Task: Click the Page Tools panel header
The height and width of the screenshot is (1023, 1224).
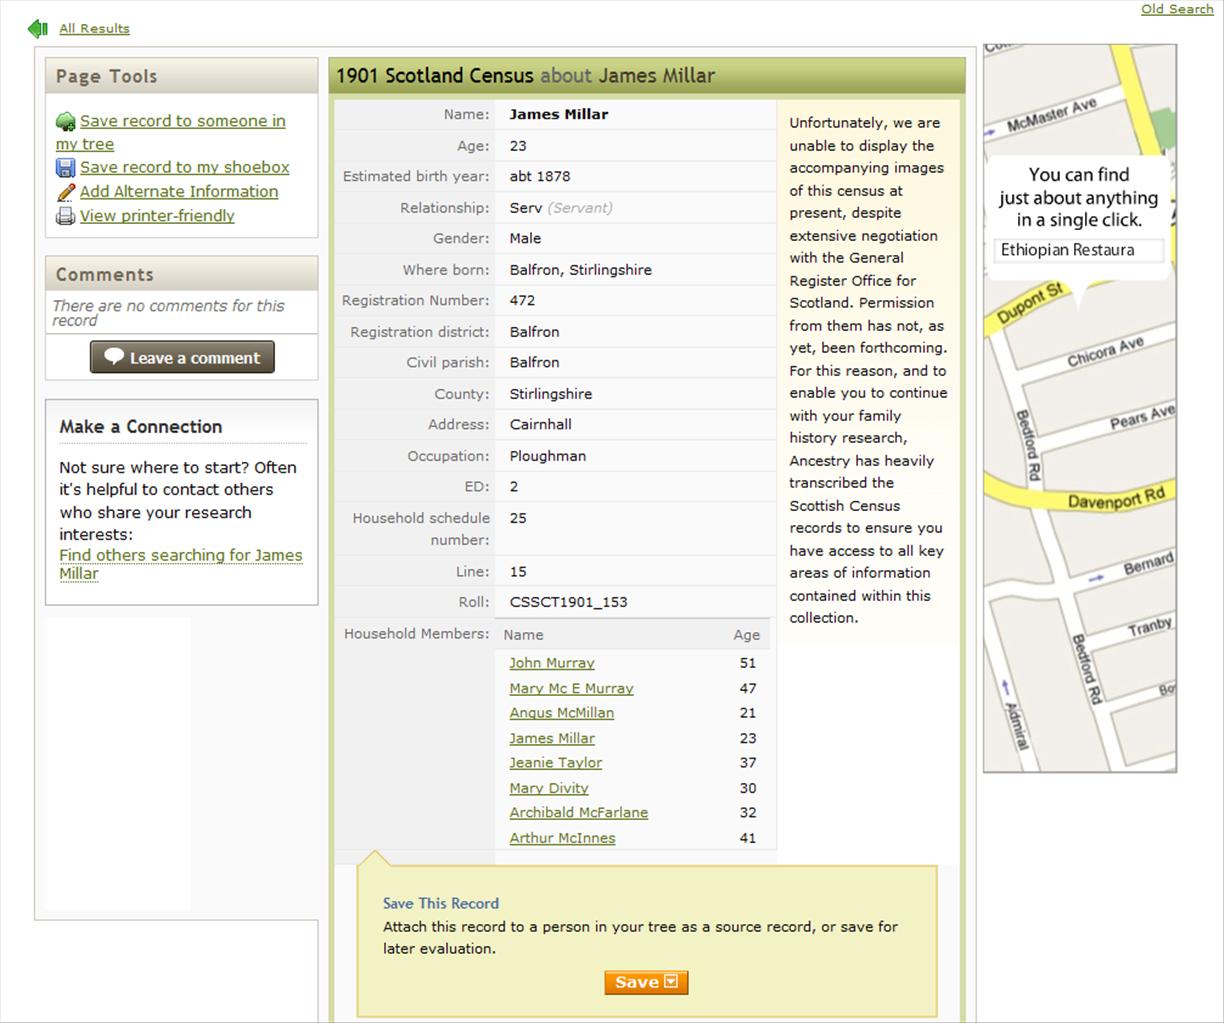Action: click(x=182, y=76)
